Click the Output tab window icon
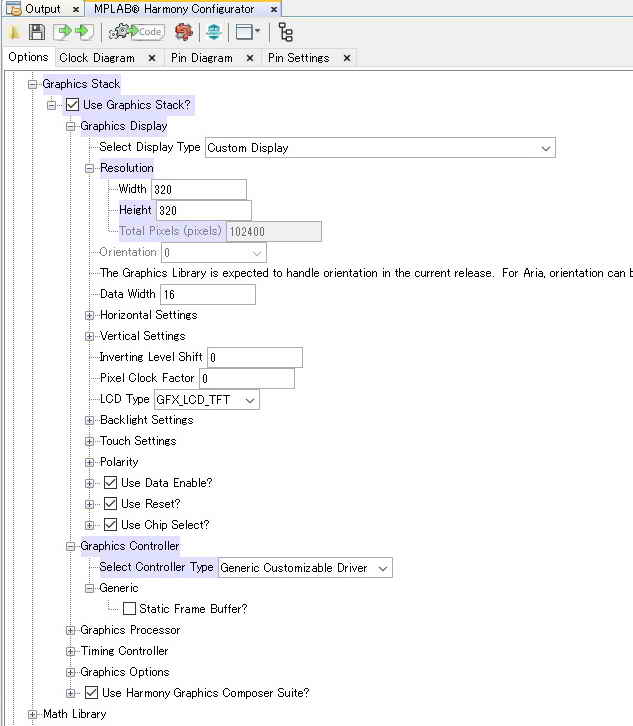Screen dimensions: 633x726 [x=13, y=8]
